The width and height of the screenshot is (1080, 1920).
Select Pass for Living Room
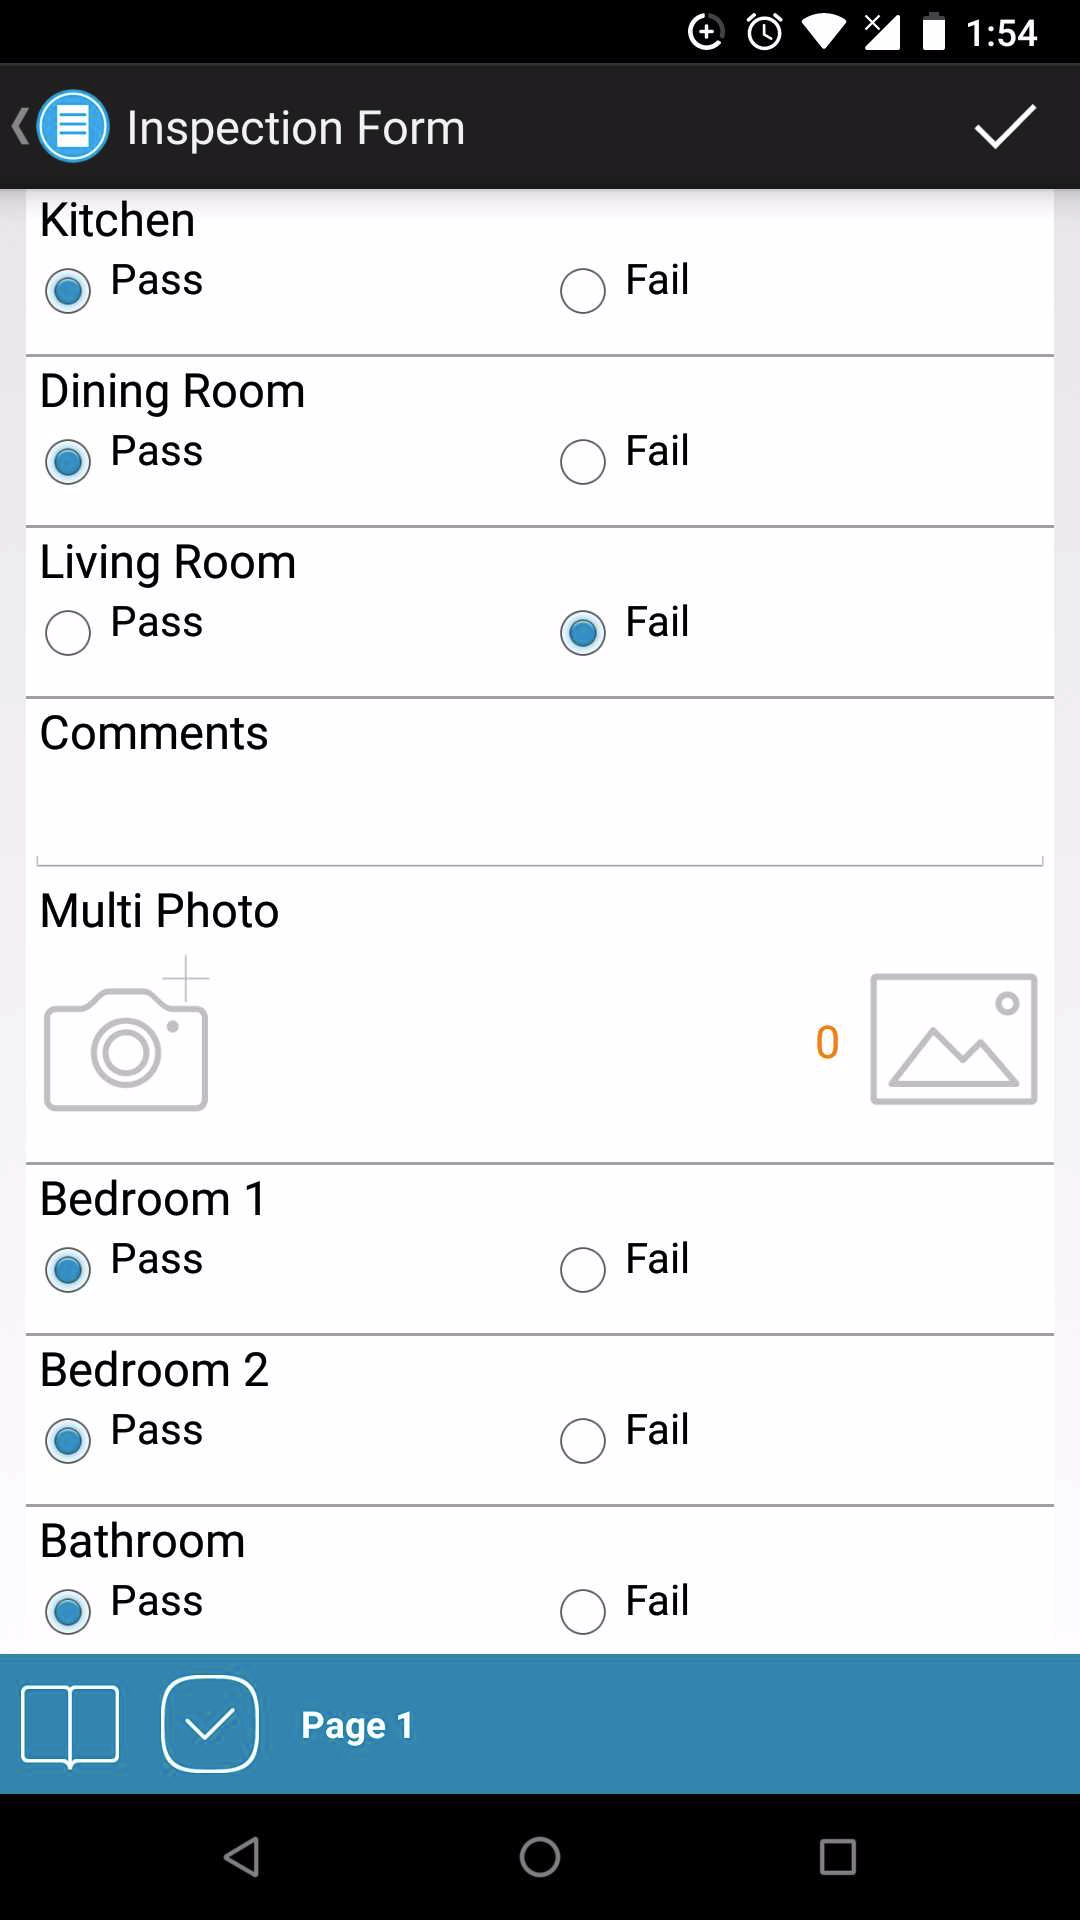click(68, 633)
